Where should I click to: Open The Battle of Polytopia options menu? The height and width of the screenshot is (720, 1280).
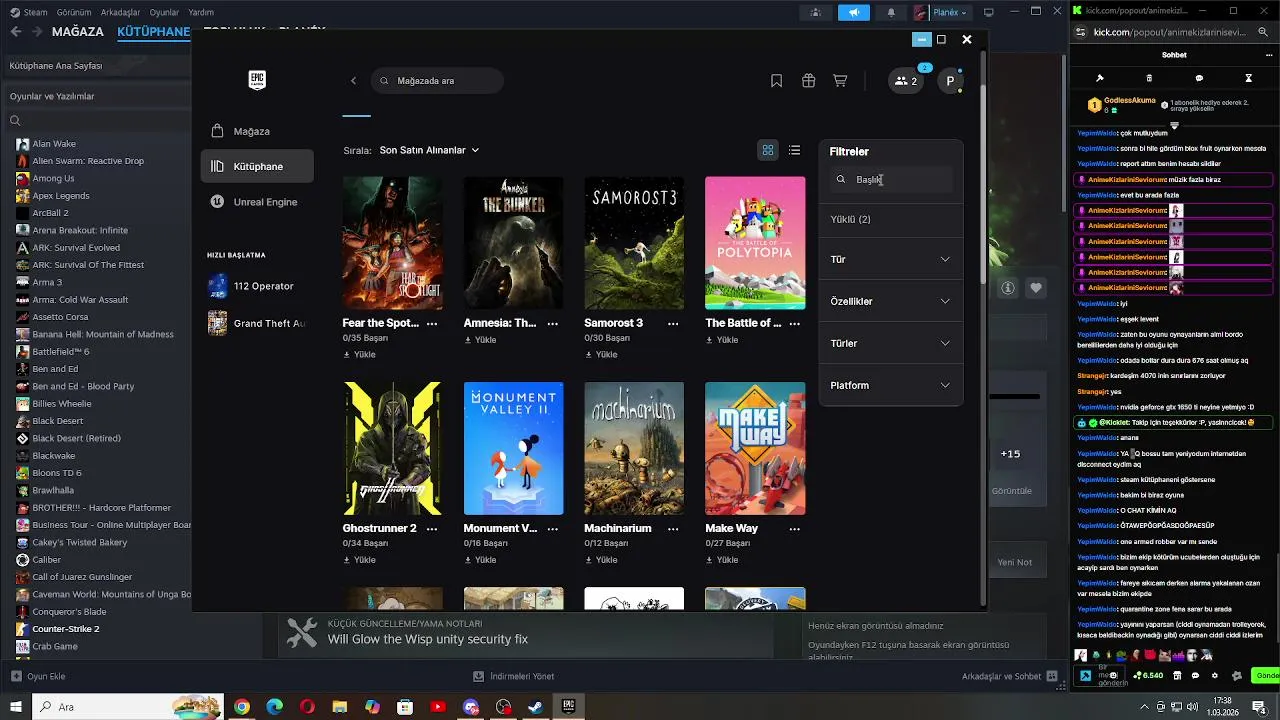click(794, 323)
